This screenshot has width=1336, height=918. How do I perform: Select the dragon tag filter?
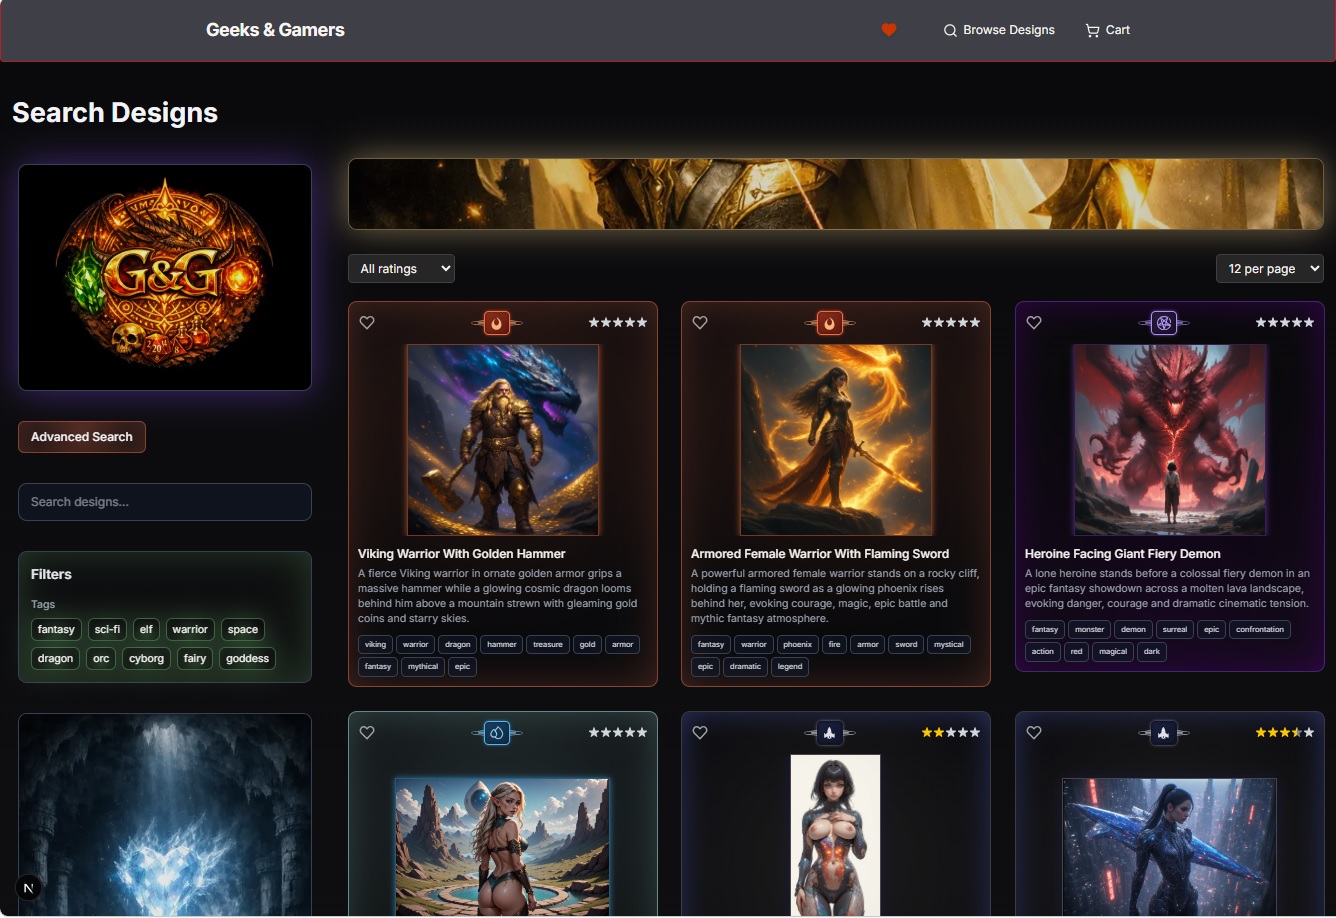[x=56, y=659]
